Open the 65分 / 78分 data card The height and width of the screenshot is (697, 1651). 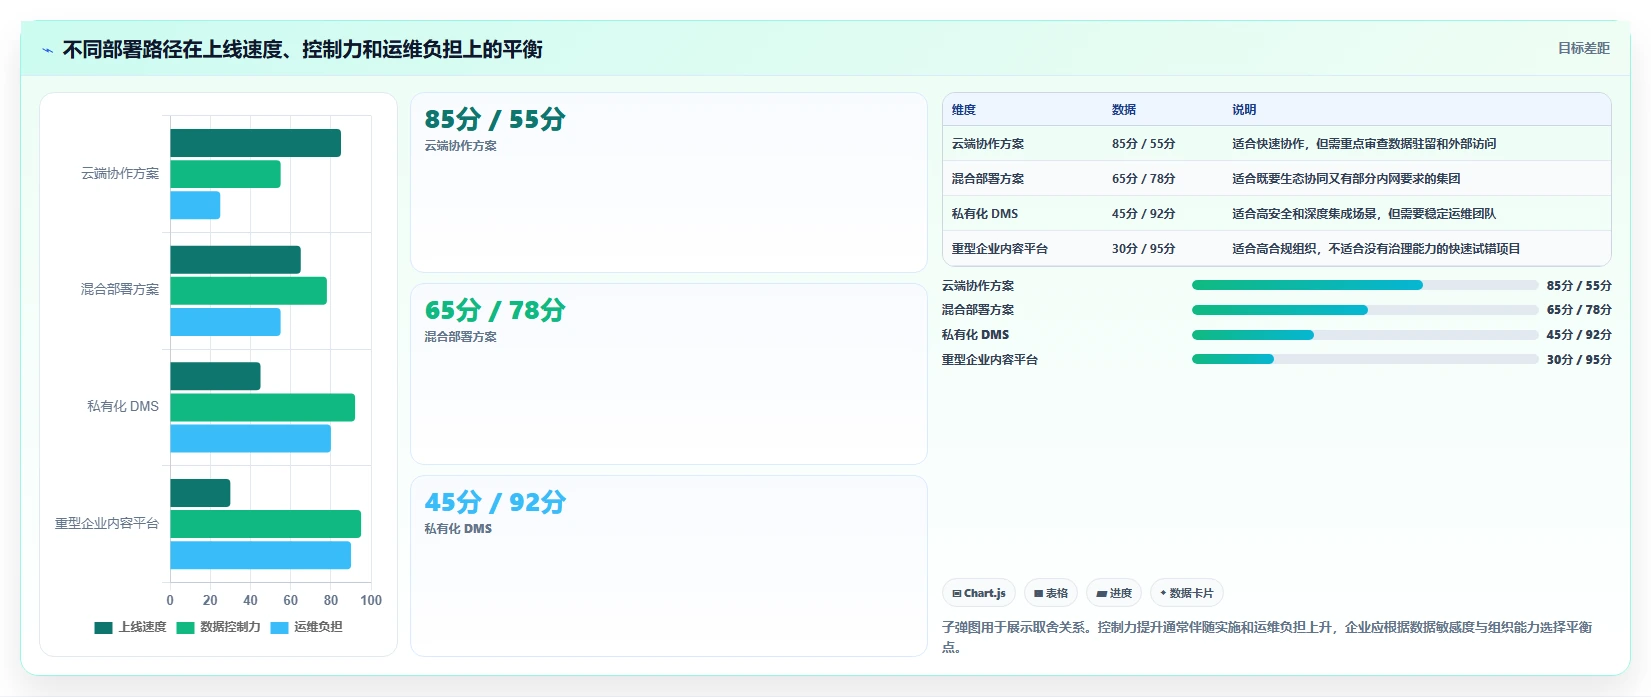(669, 374)
